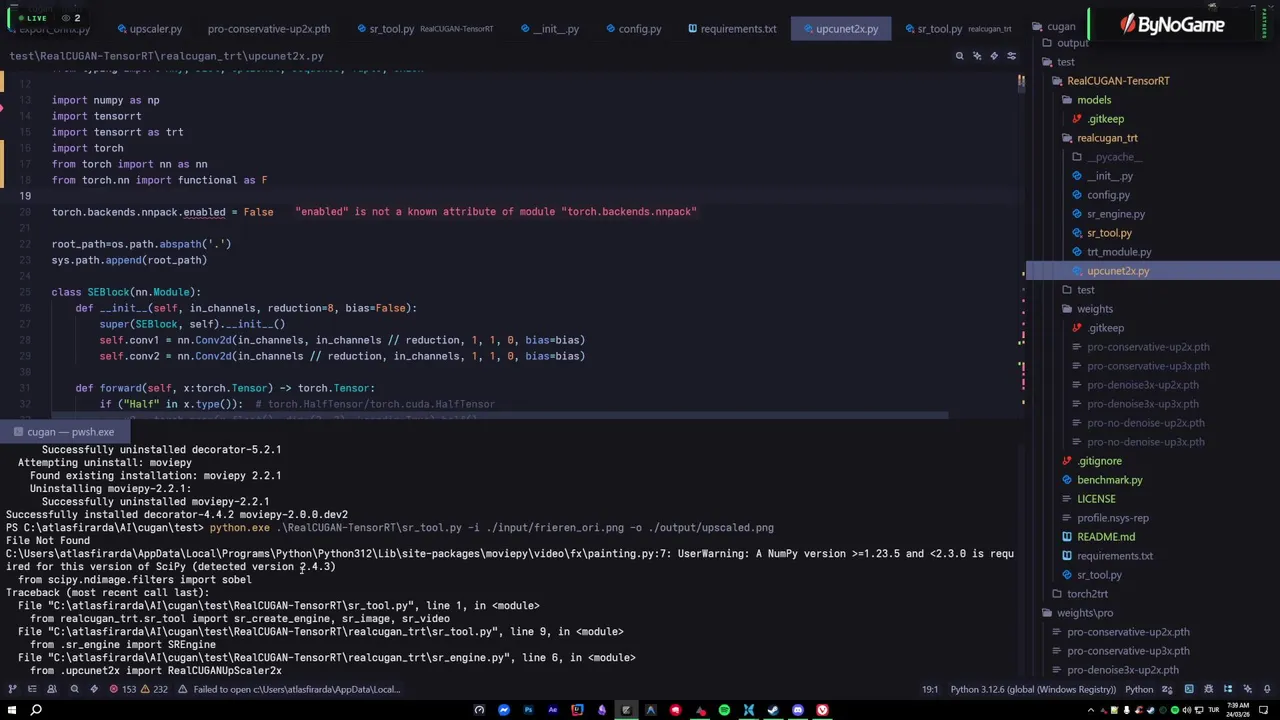This screenshot has height=720, width=1280.
Task: Open the debugger bug icon in status bar
Action: [1208, 689]
